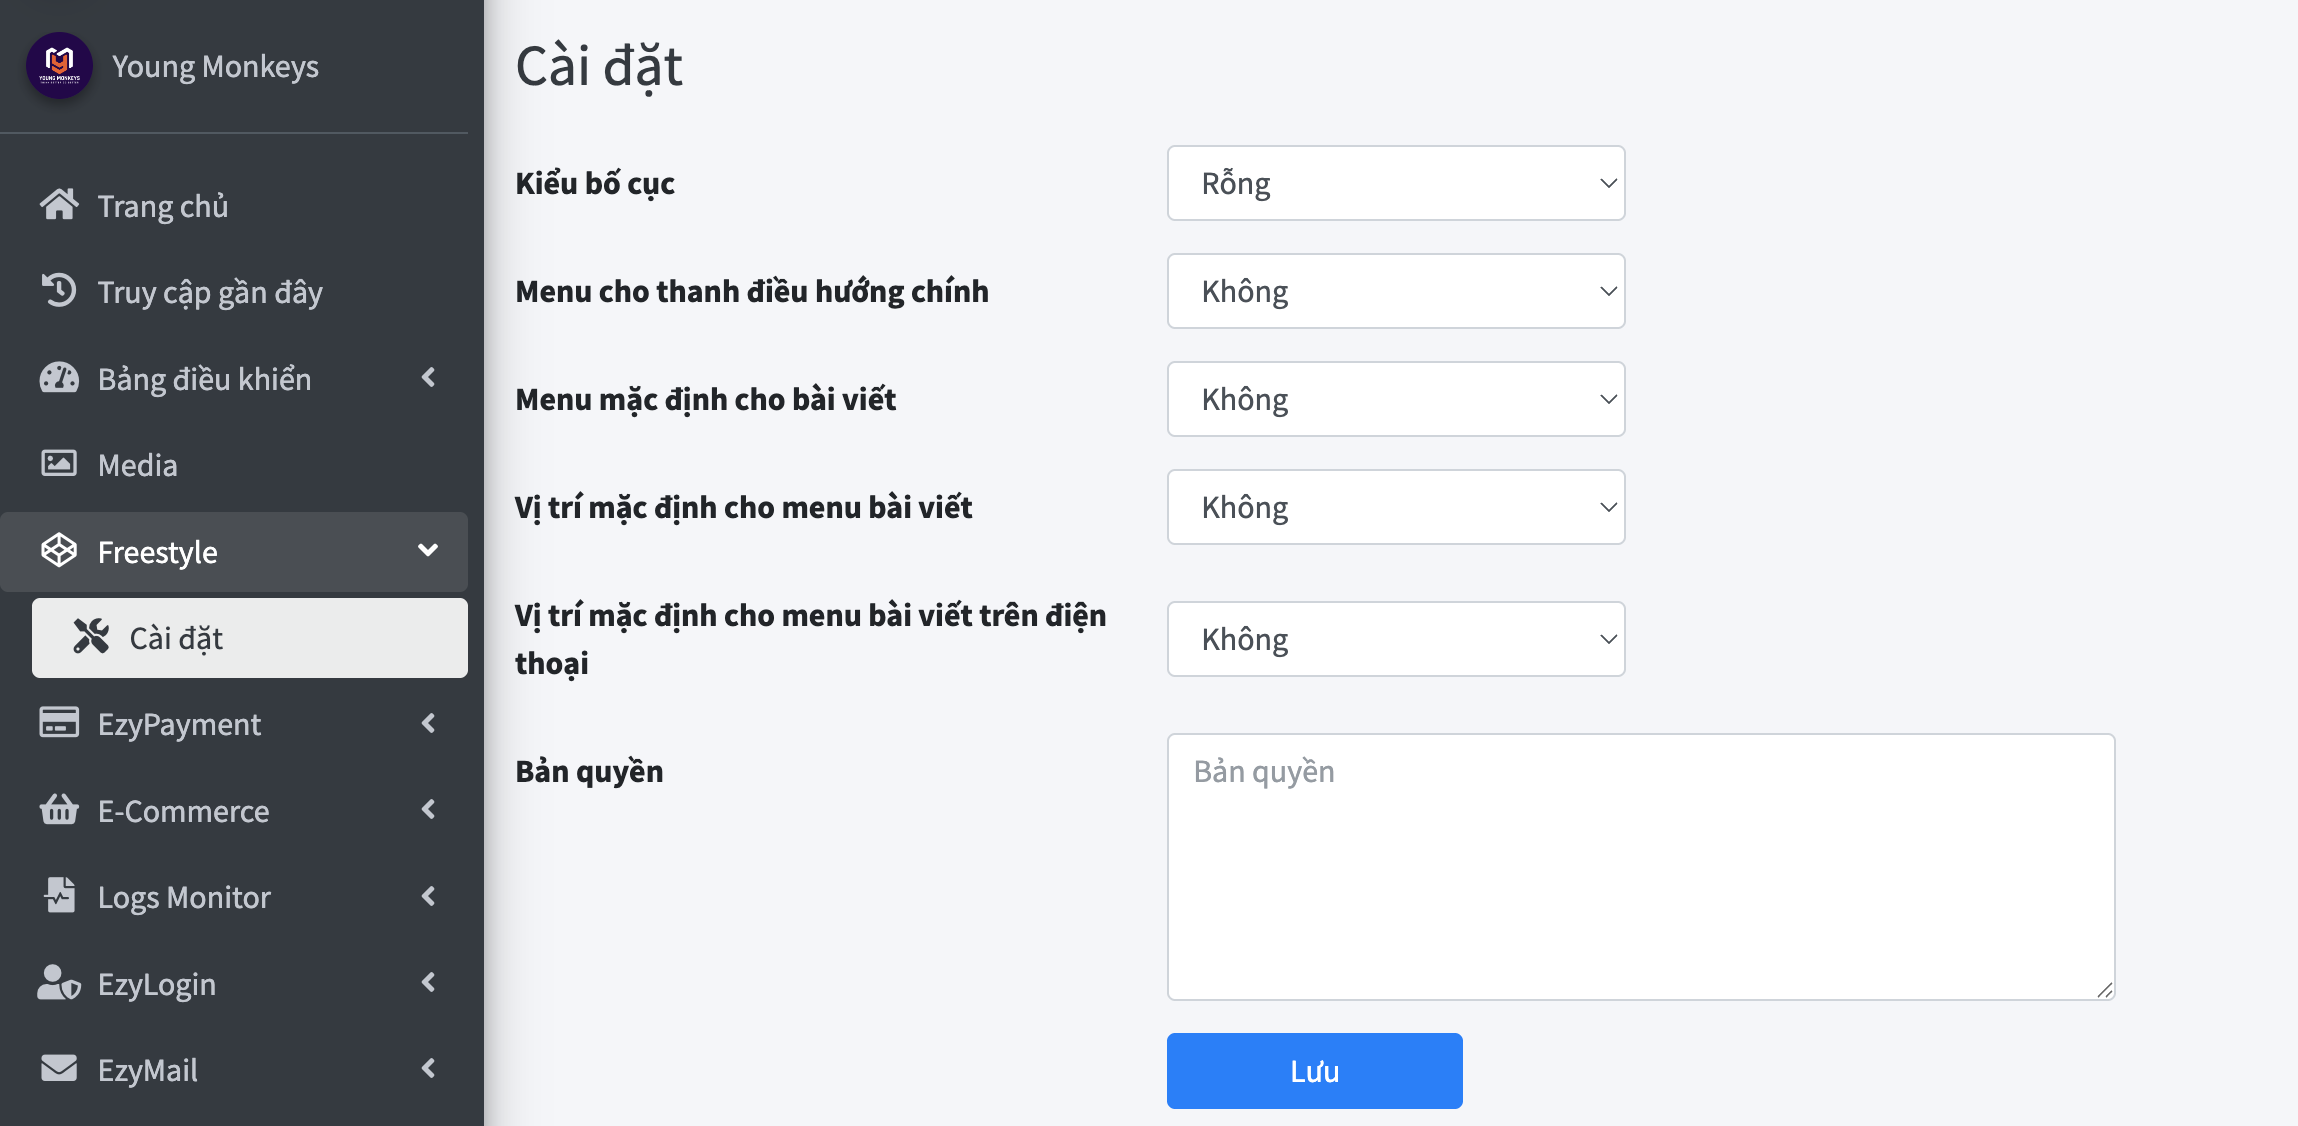This screenshot has height=1126, width=2298.
Task: Select Cài đặt submenu item
Action: point(250,638)
